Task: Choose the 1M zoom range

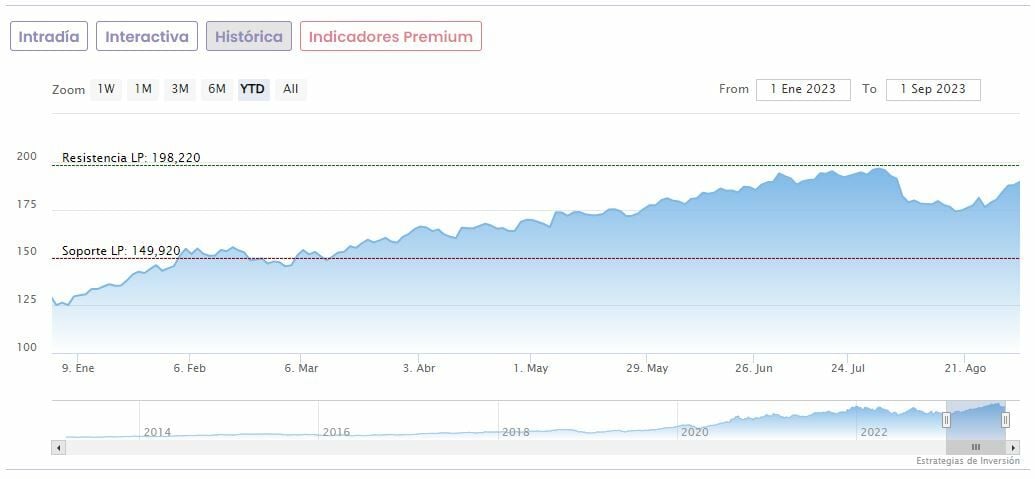Action: (x=143, y=89)
